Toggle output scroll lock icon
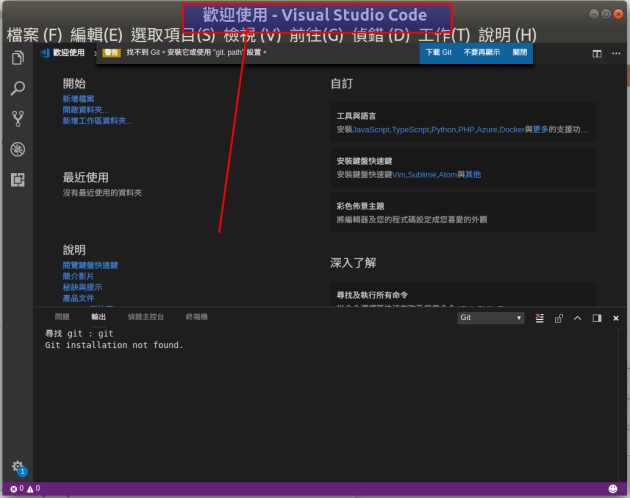 pyautogui.click(x=558, y=318)
